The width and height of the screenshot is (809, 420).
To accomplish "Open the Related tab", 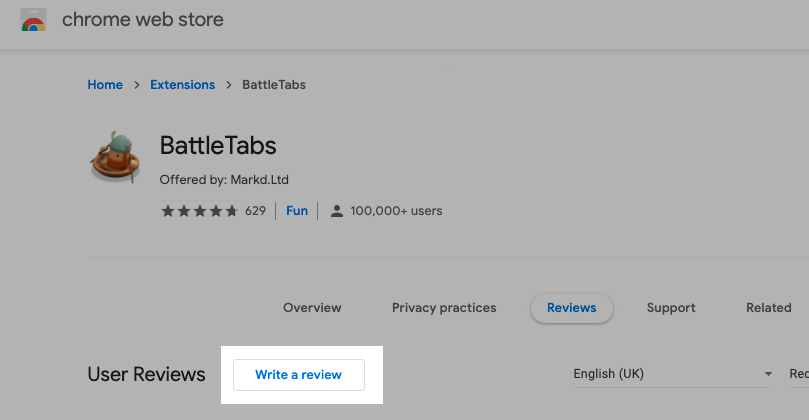I will 768,308.
